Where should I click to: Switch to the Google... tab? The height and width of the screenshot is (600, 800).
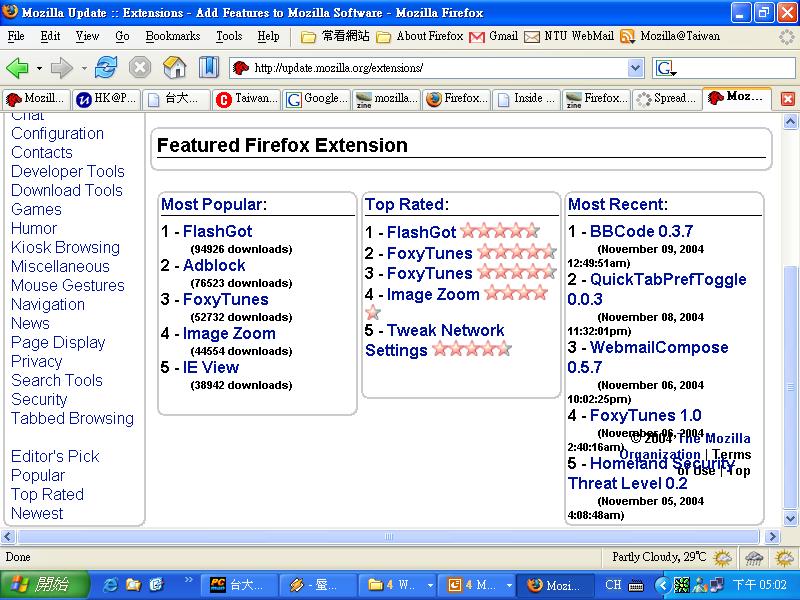pos(317,98)
